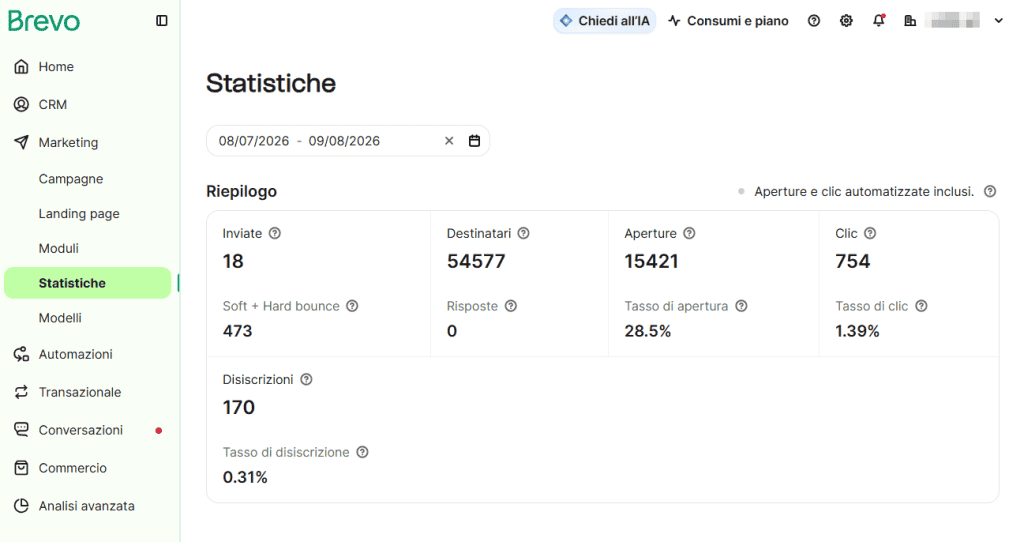Clear the selected date range

(x=449, y=141)
